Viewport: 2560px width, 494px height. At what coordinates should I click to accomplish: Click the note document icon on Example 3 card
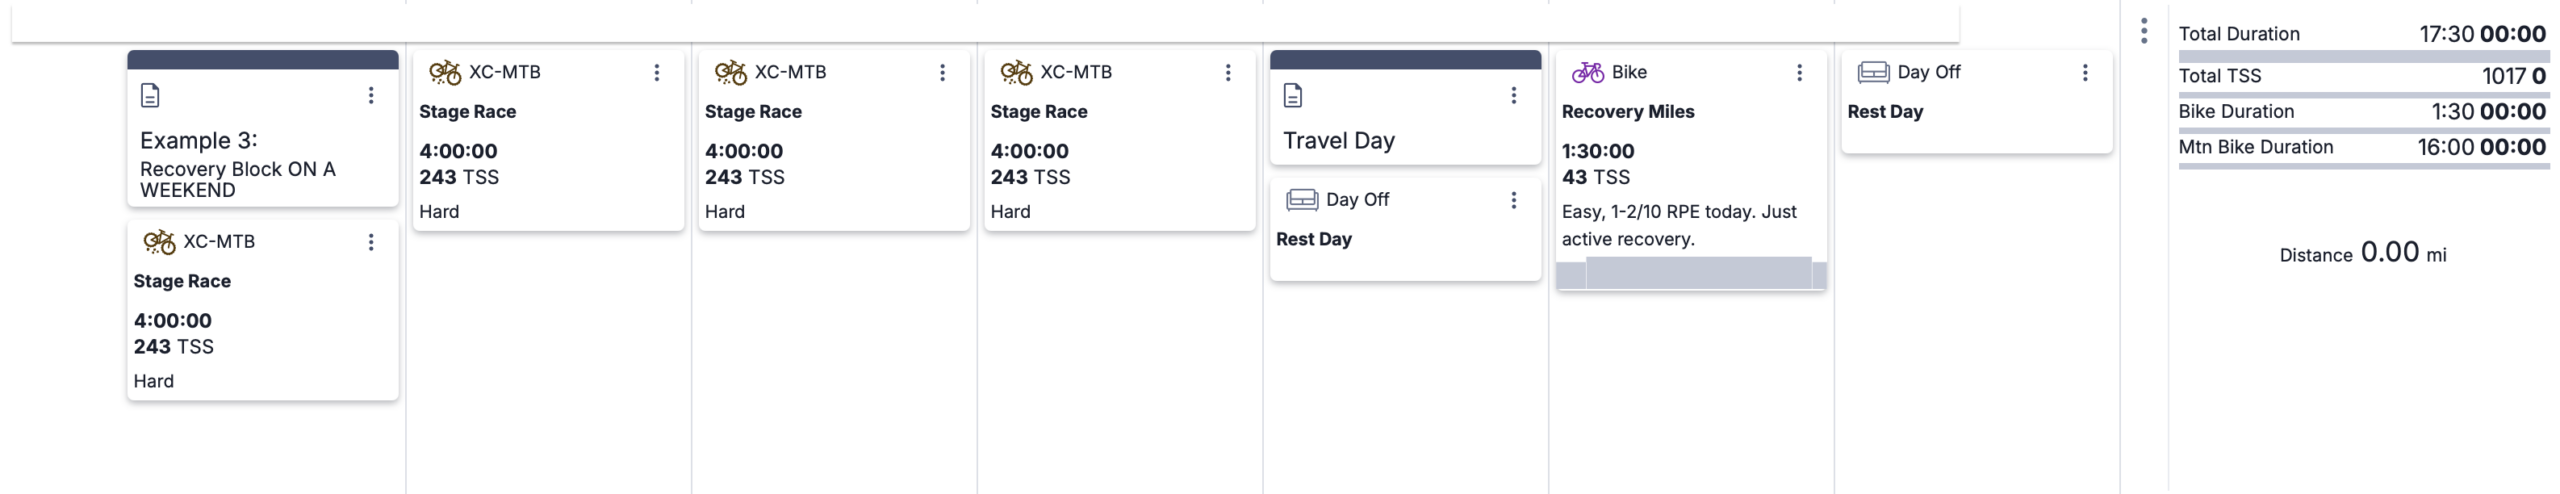pyautogui.click(x=150, y=95)
